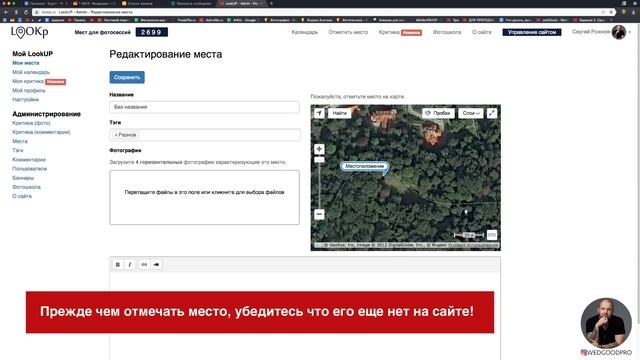Click Сергей Рожнов user name
Image resolution: width=640 pixels, height=360 pixels.
click(591, 32)
